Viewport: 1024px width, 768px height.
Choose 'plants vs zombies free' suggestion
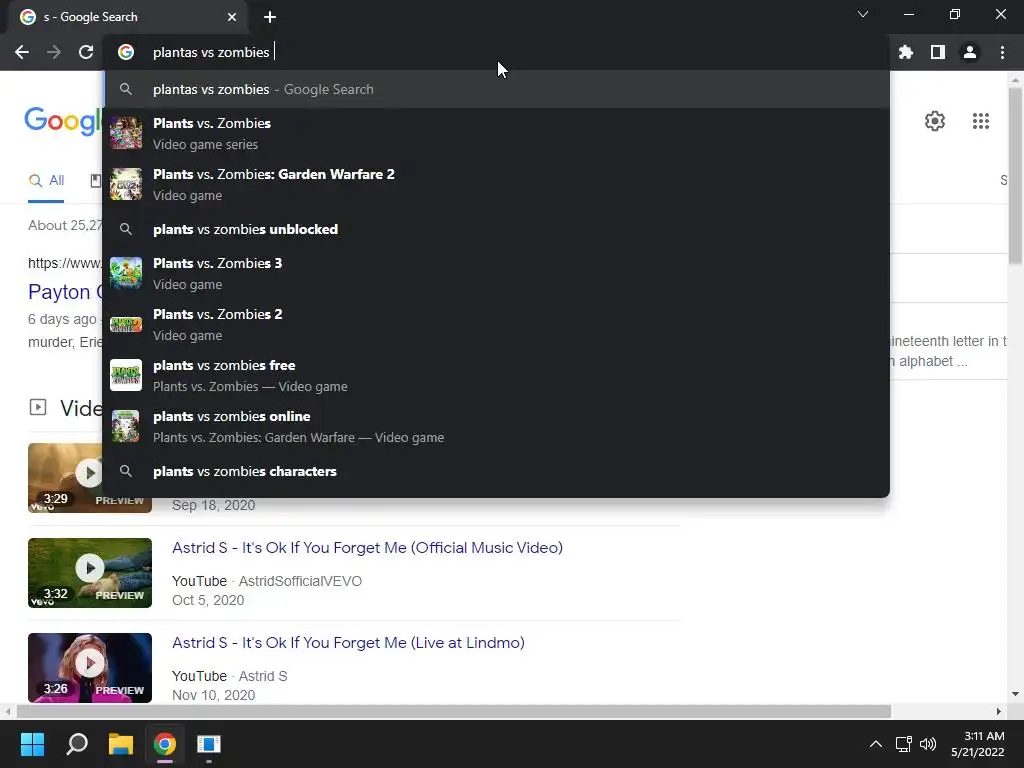coord(496,375)
